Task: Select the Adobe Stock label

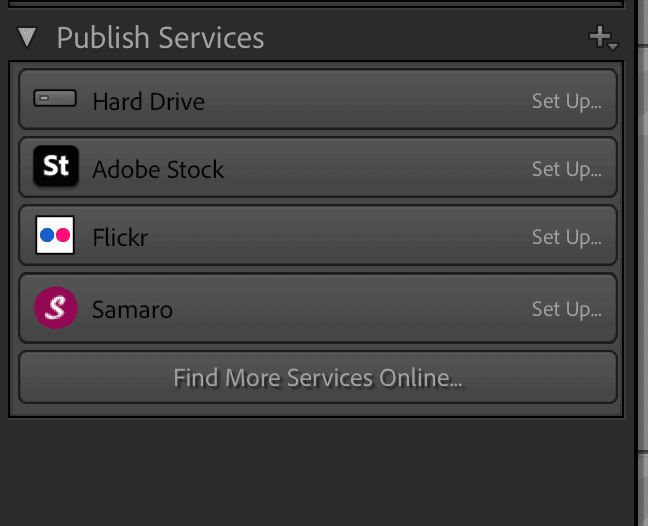Action: (x=158, y=169)
